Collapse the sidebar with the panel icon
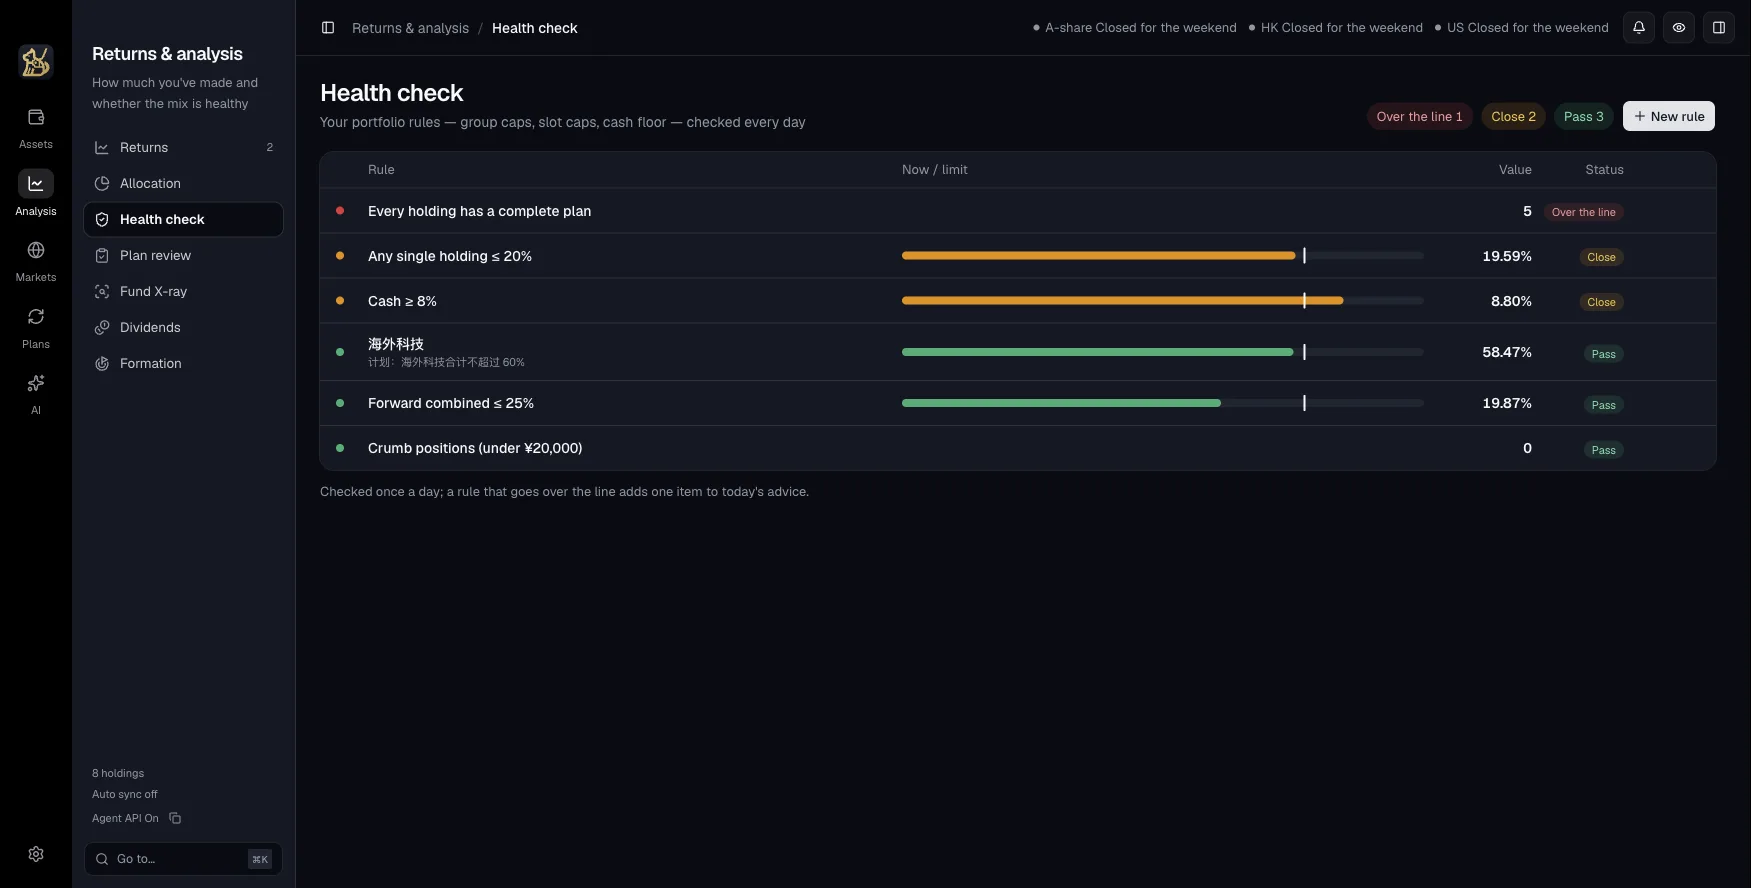 pyautogui.click(x=328, y=28)
